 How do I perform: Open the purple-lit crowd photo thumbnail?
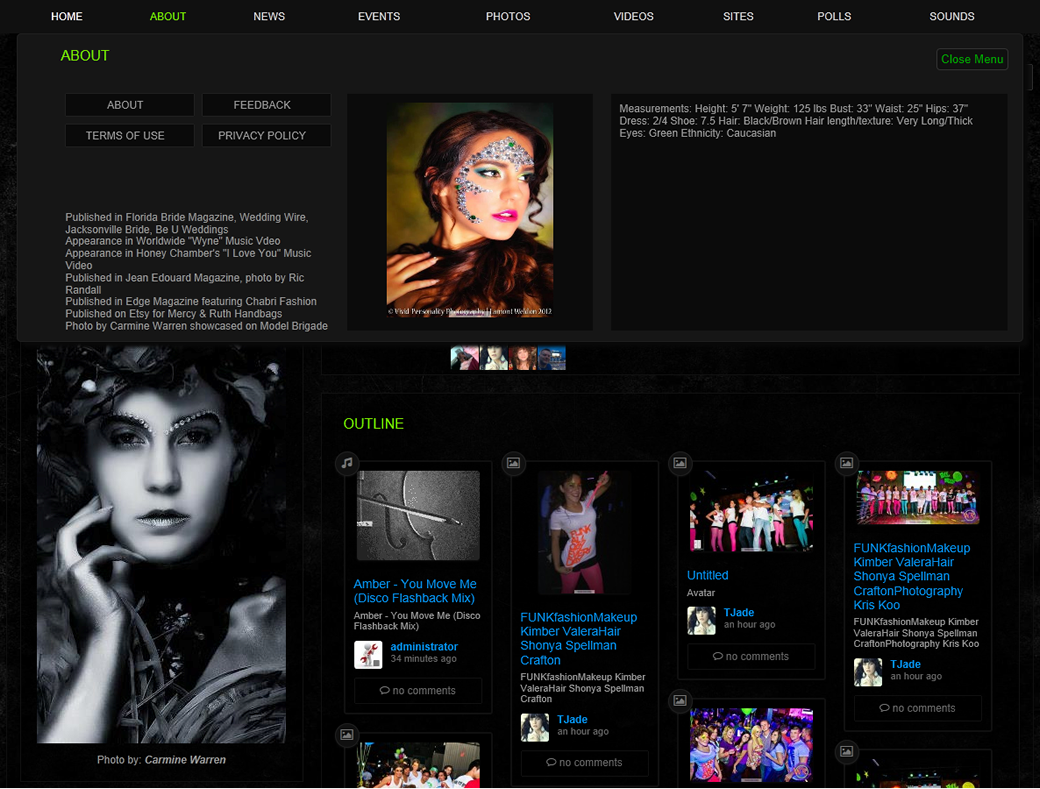(x=751, y=745)
